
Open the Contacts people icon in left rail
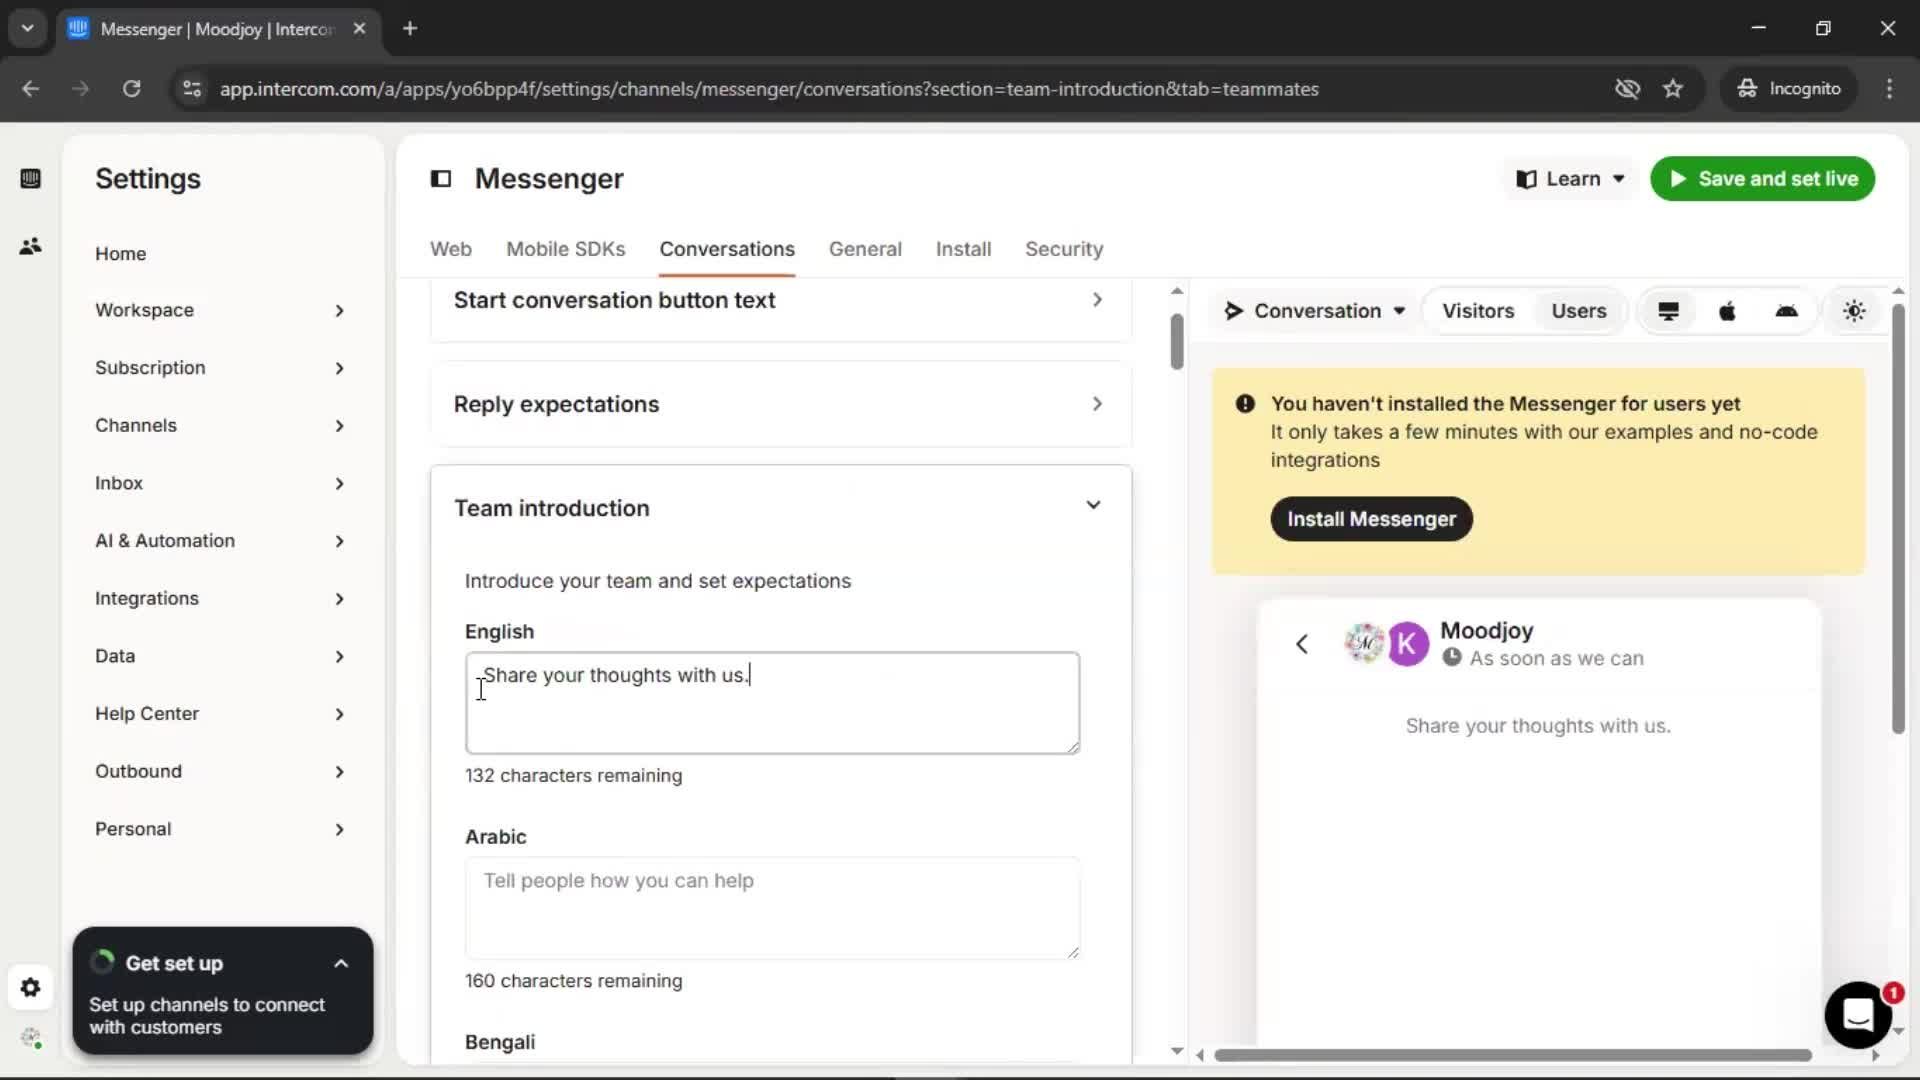click(x=30, y=246)
